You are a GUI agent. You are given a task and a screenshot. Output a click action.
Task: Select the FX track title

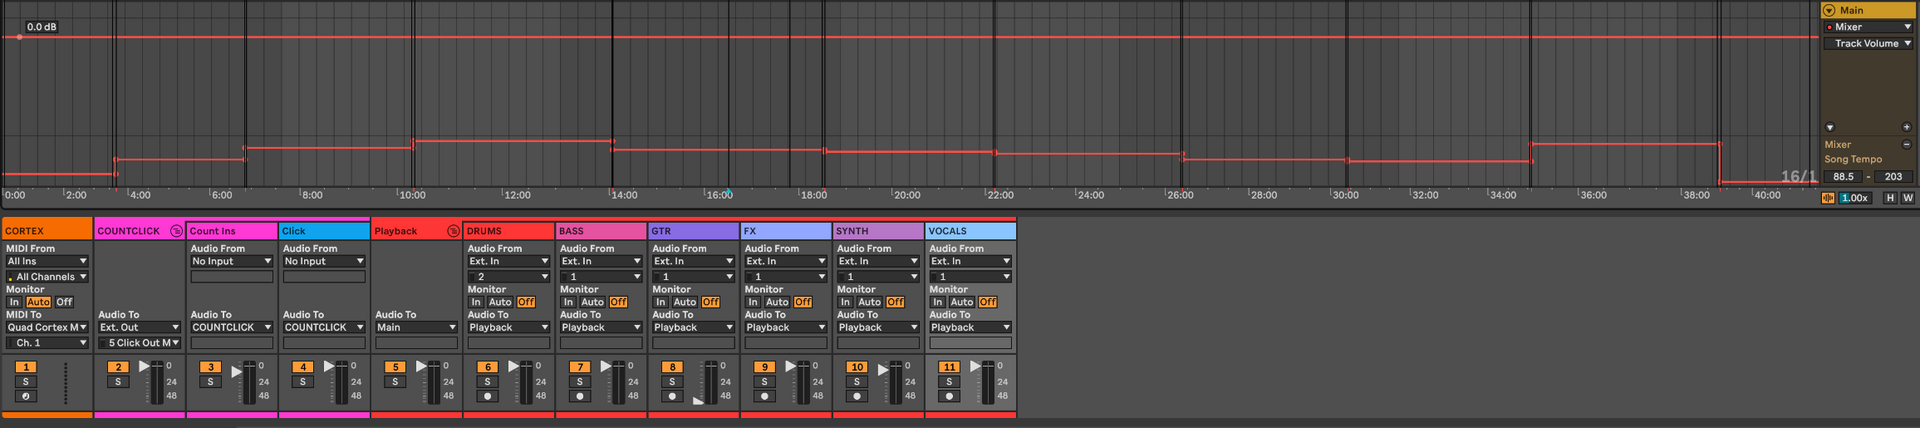785,231
